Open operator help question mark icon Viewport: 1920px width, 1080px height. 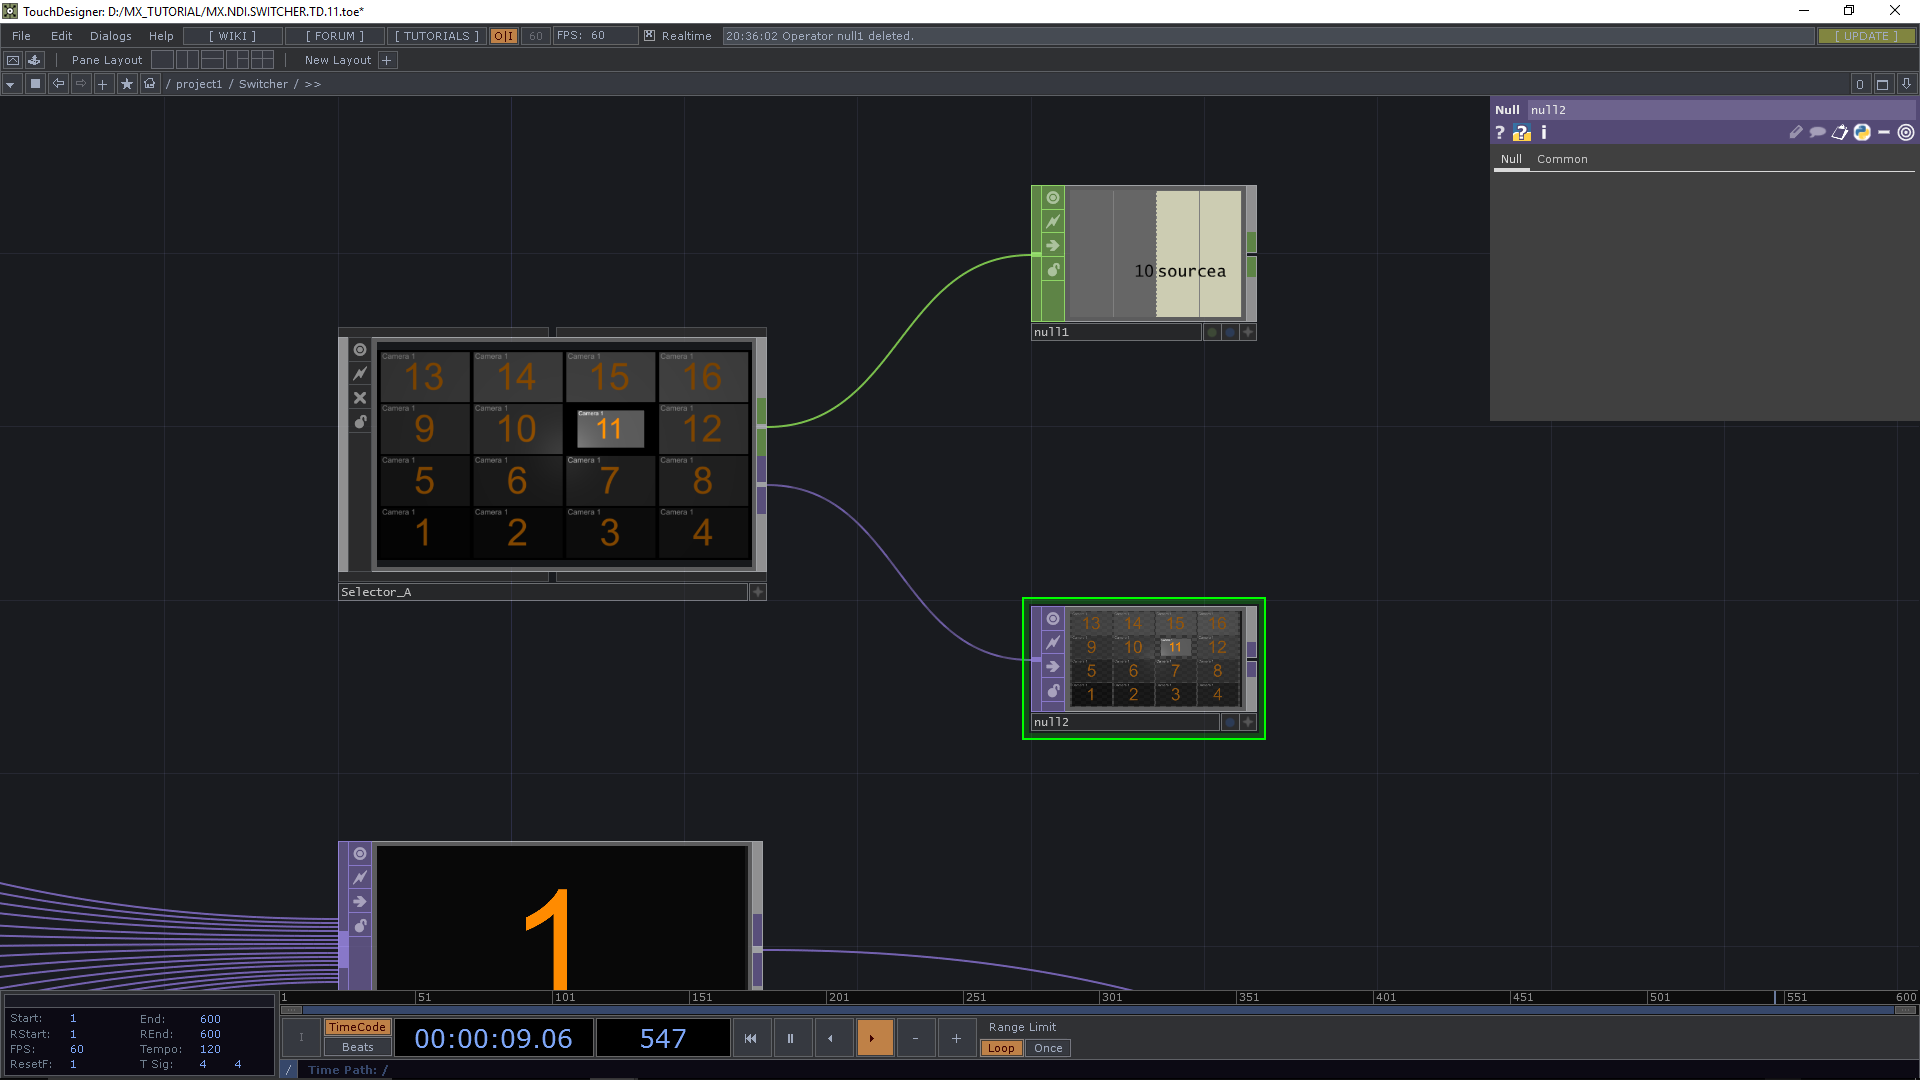point(1500,132)
